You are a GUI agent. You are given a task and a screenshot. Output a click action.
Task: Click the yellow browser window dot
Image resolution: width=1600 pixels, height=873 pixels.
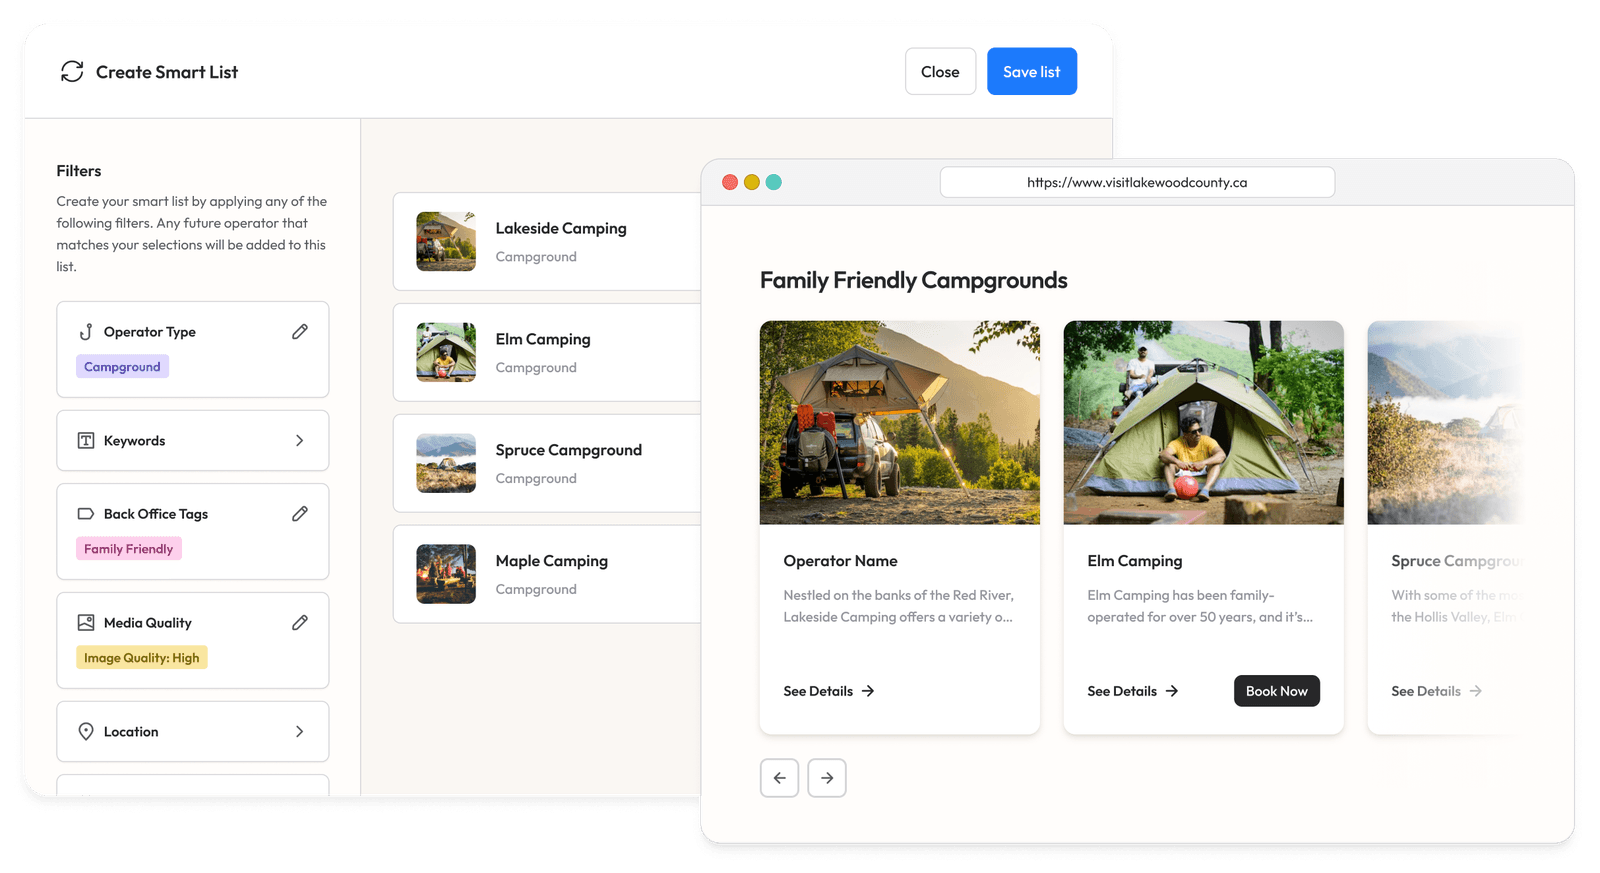(752, 182)
